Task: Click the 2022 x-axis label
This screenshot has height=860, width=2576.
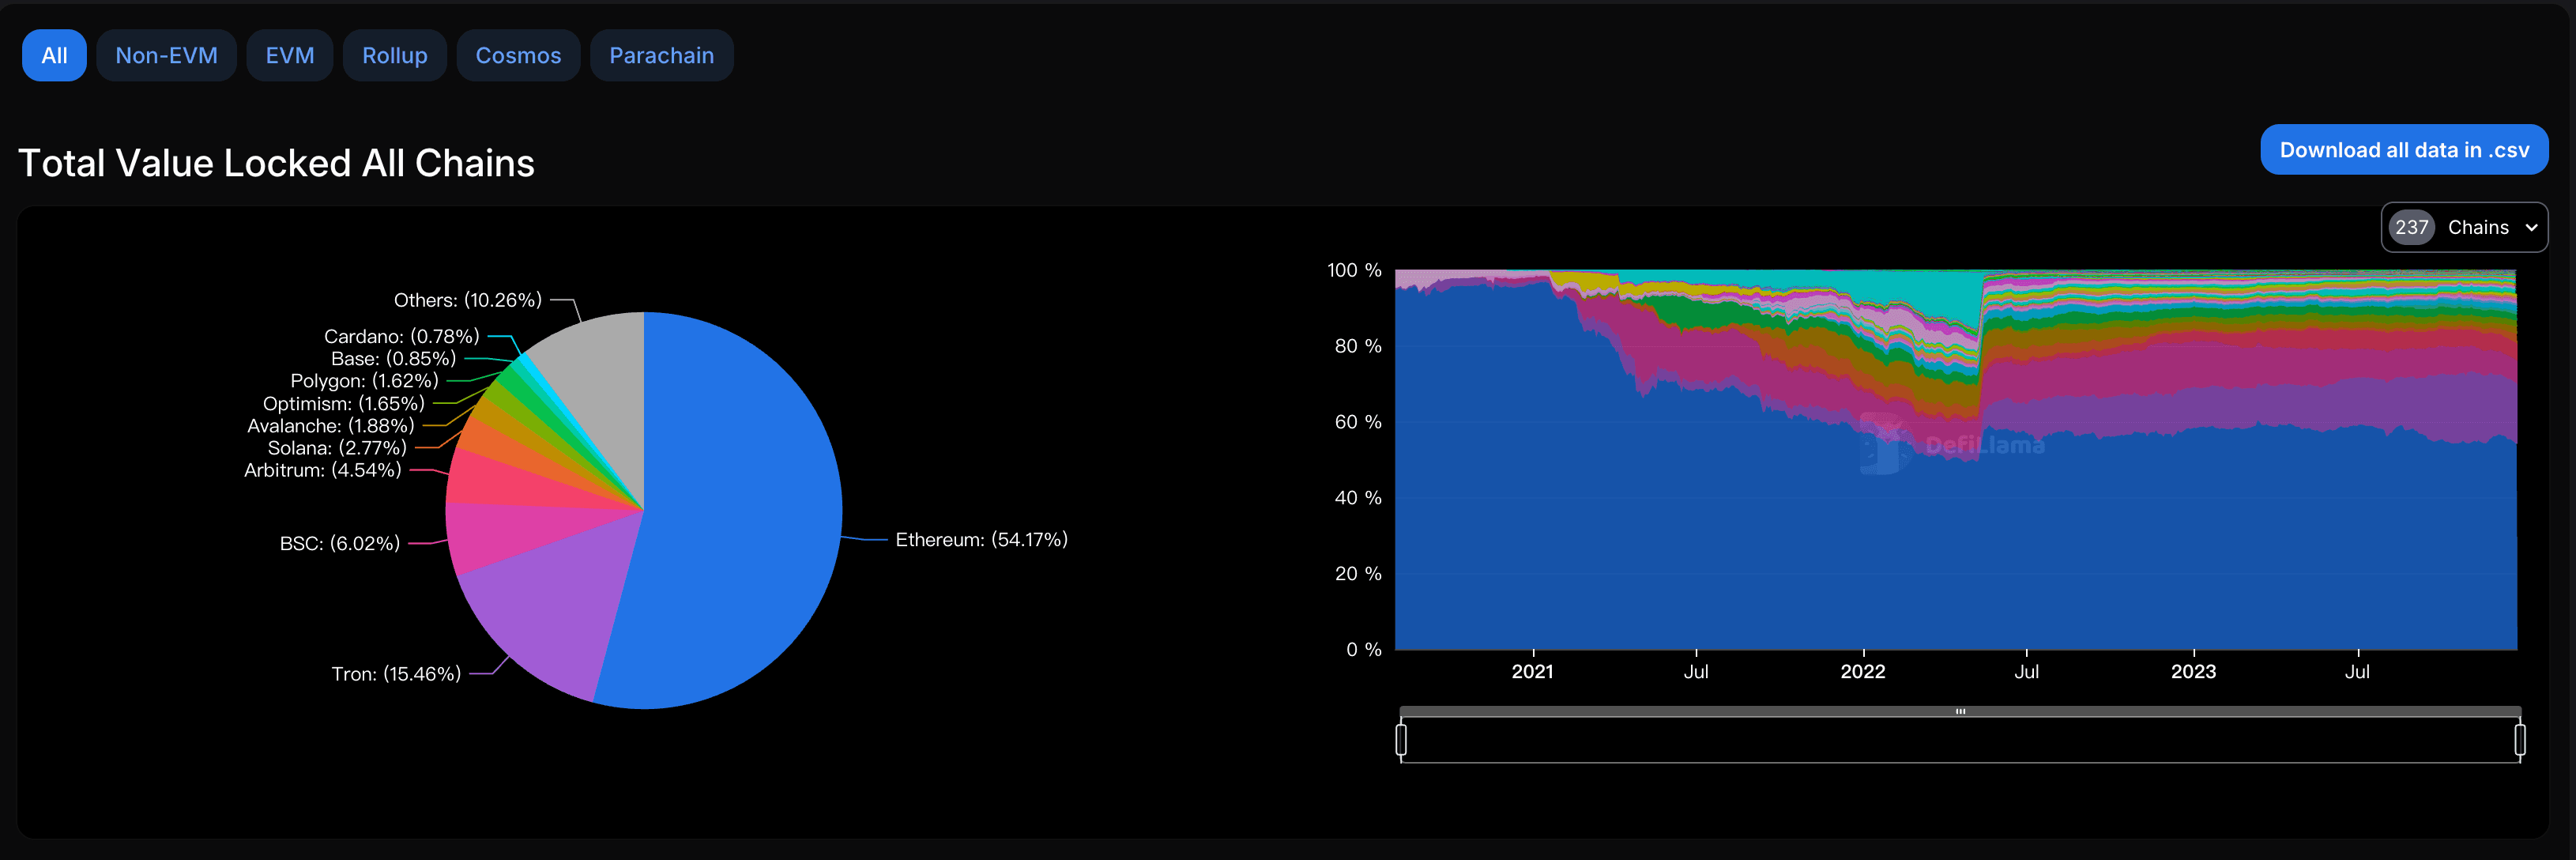Action: pyautogui.click(x=1863, y=672)
